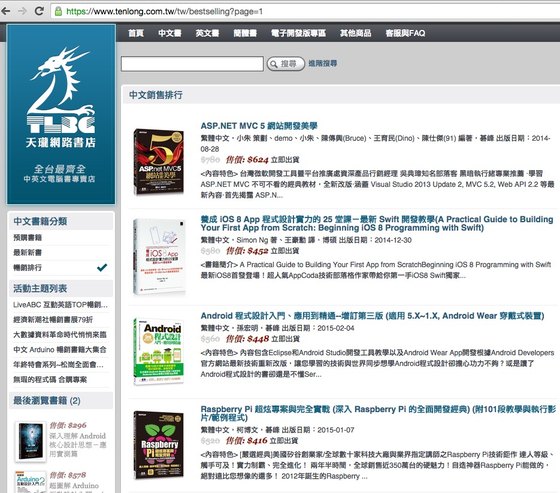This screenshot has height=493, width=560.
Task: Click the recently viewed Android book thumbnail
Action: pos(31,442)
